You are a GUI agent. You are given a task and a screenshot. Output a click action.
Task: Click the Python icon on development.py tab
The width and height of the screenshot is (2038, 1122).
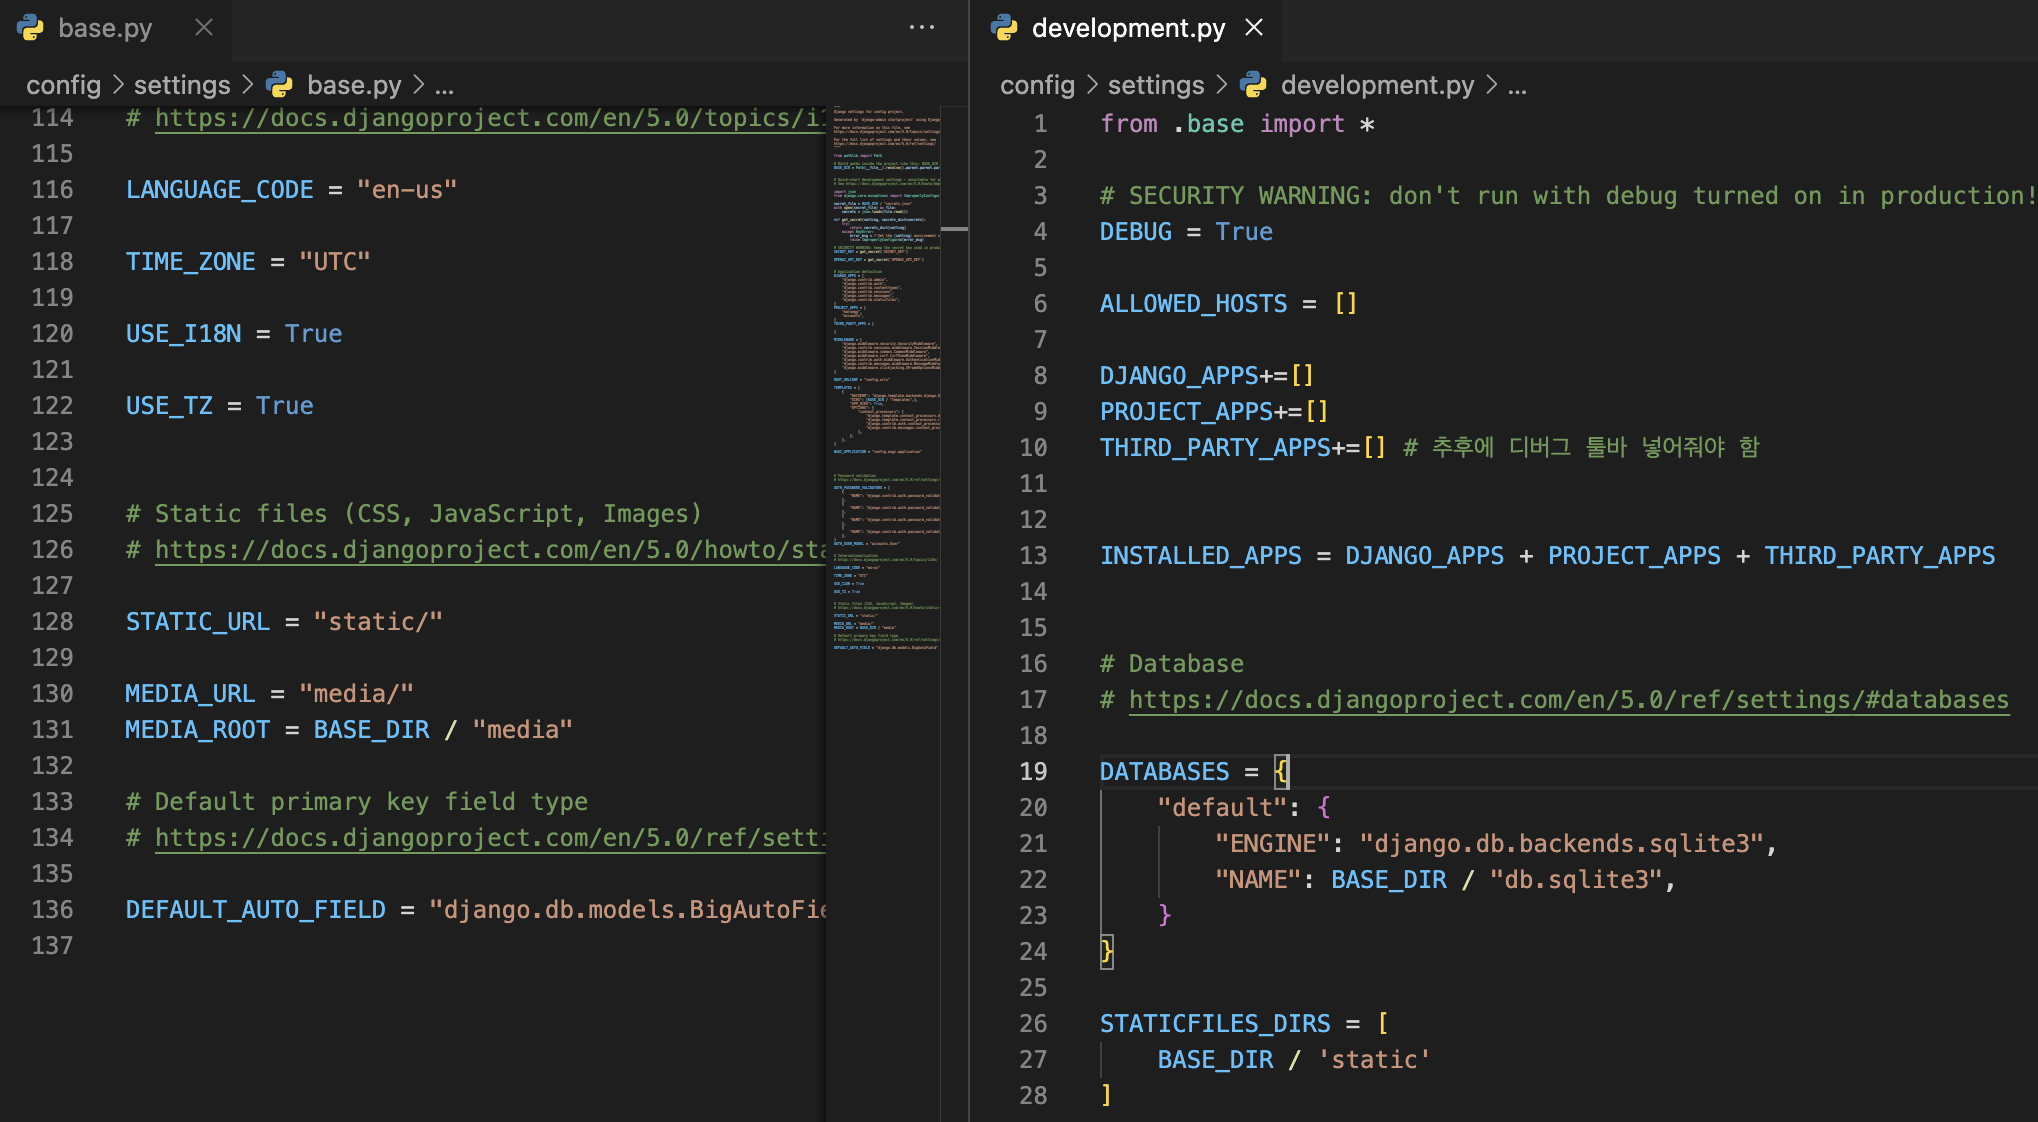pyautogui.click(x=1004, y=28)
